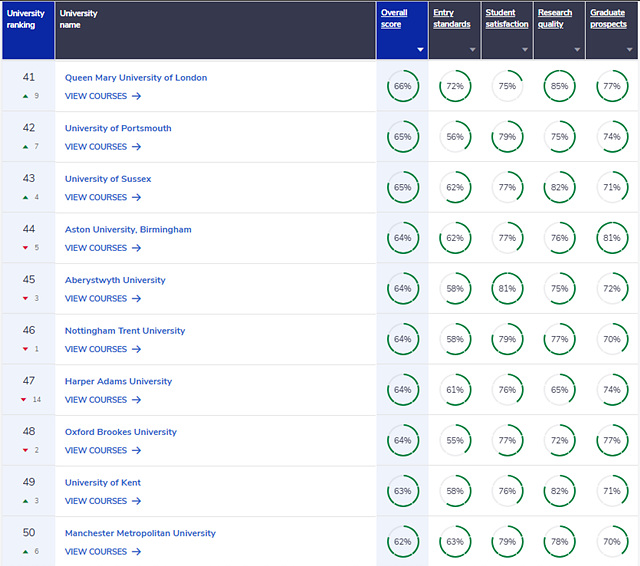Viewport: 640px width, 566px height.
Task: Open University of Sussex link
Action: pyautogui.click(x=108, y=179)
